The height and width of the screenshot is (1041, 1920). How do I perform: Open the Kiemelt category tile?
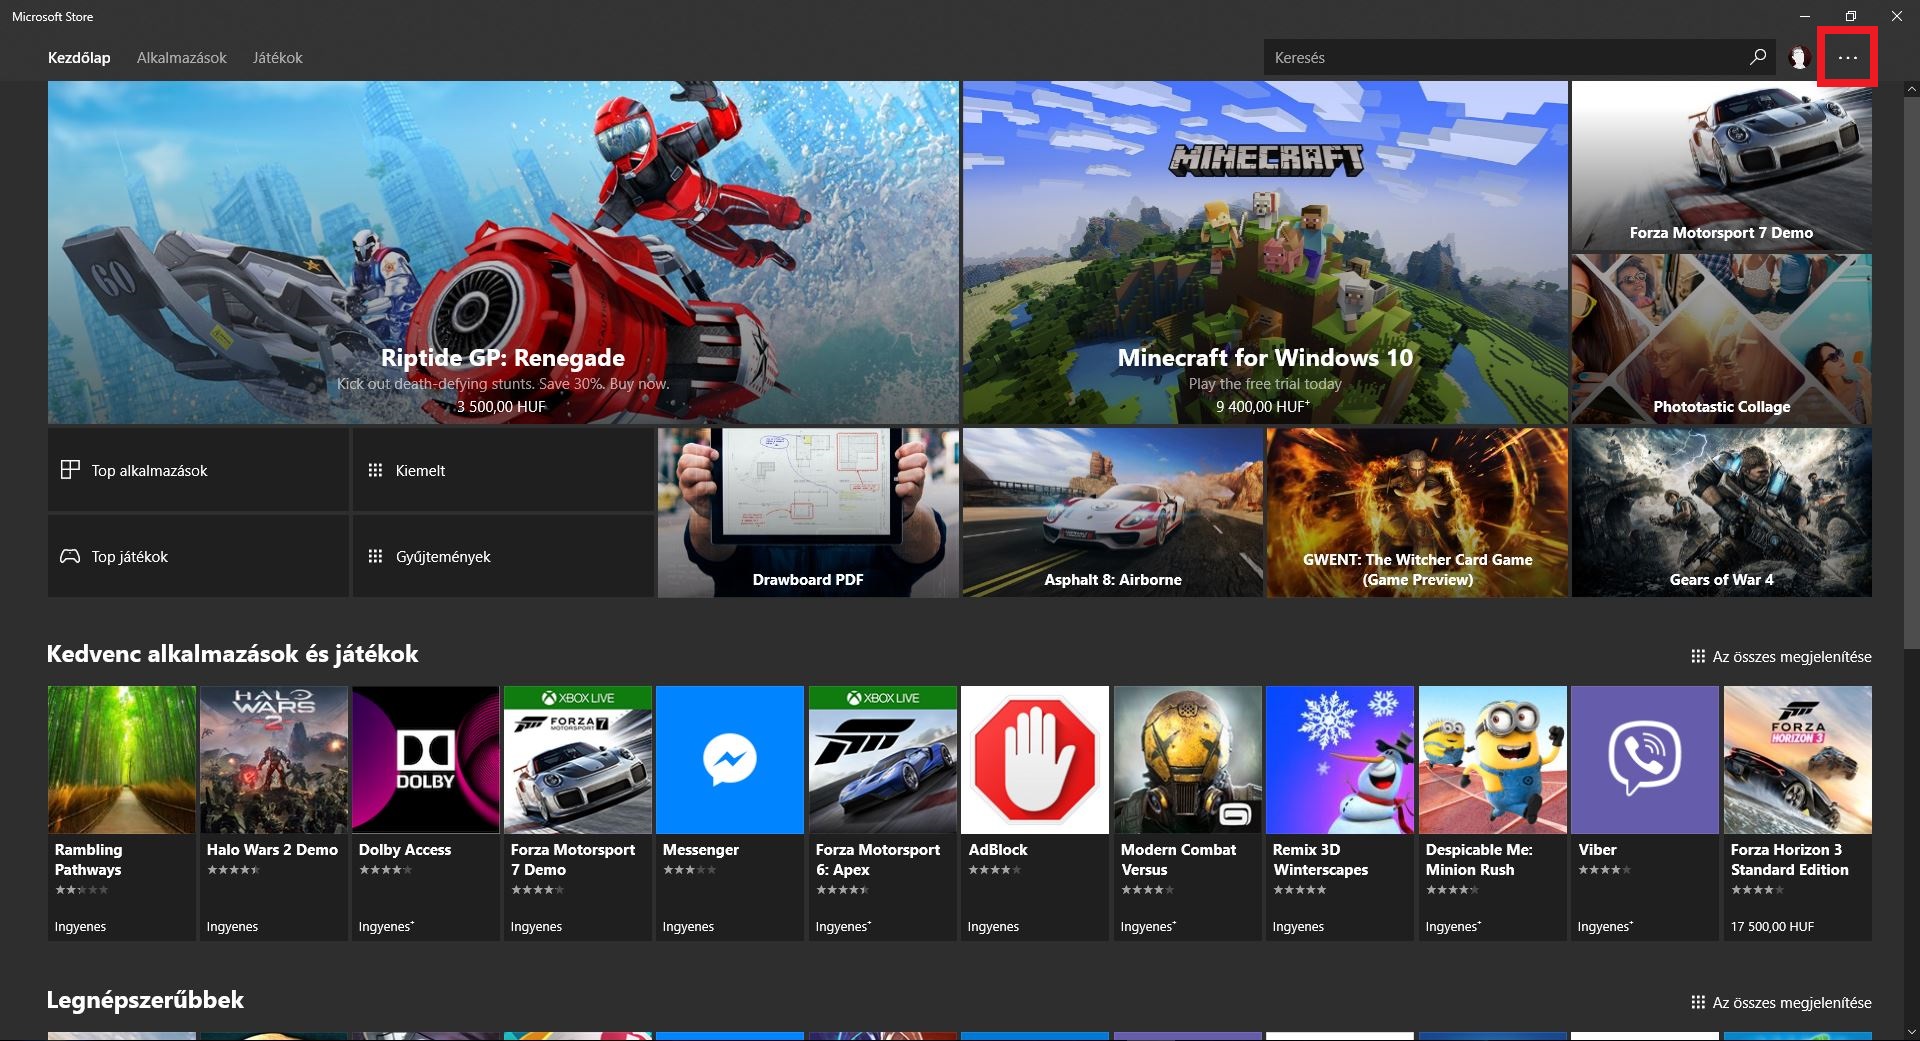click(502, 470)
